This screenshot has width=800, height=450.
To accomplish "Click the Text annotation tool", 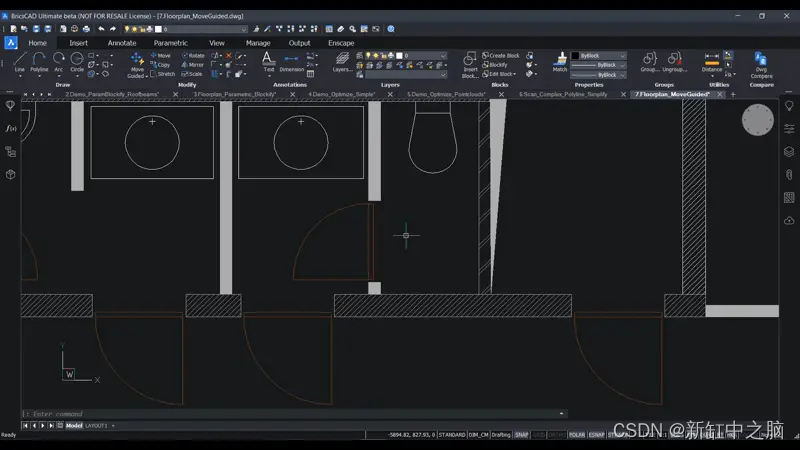I will coord(268,62).
